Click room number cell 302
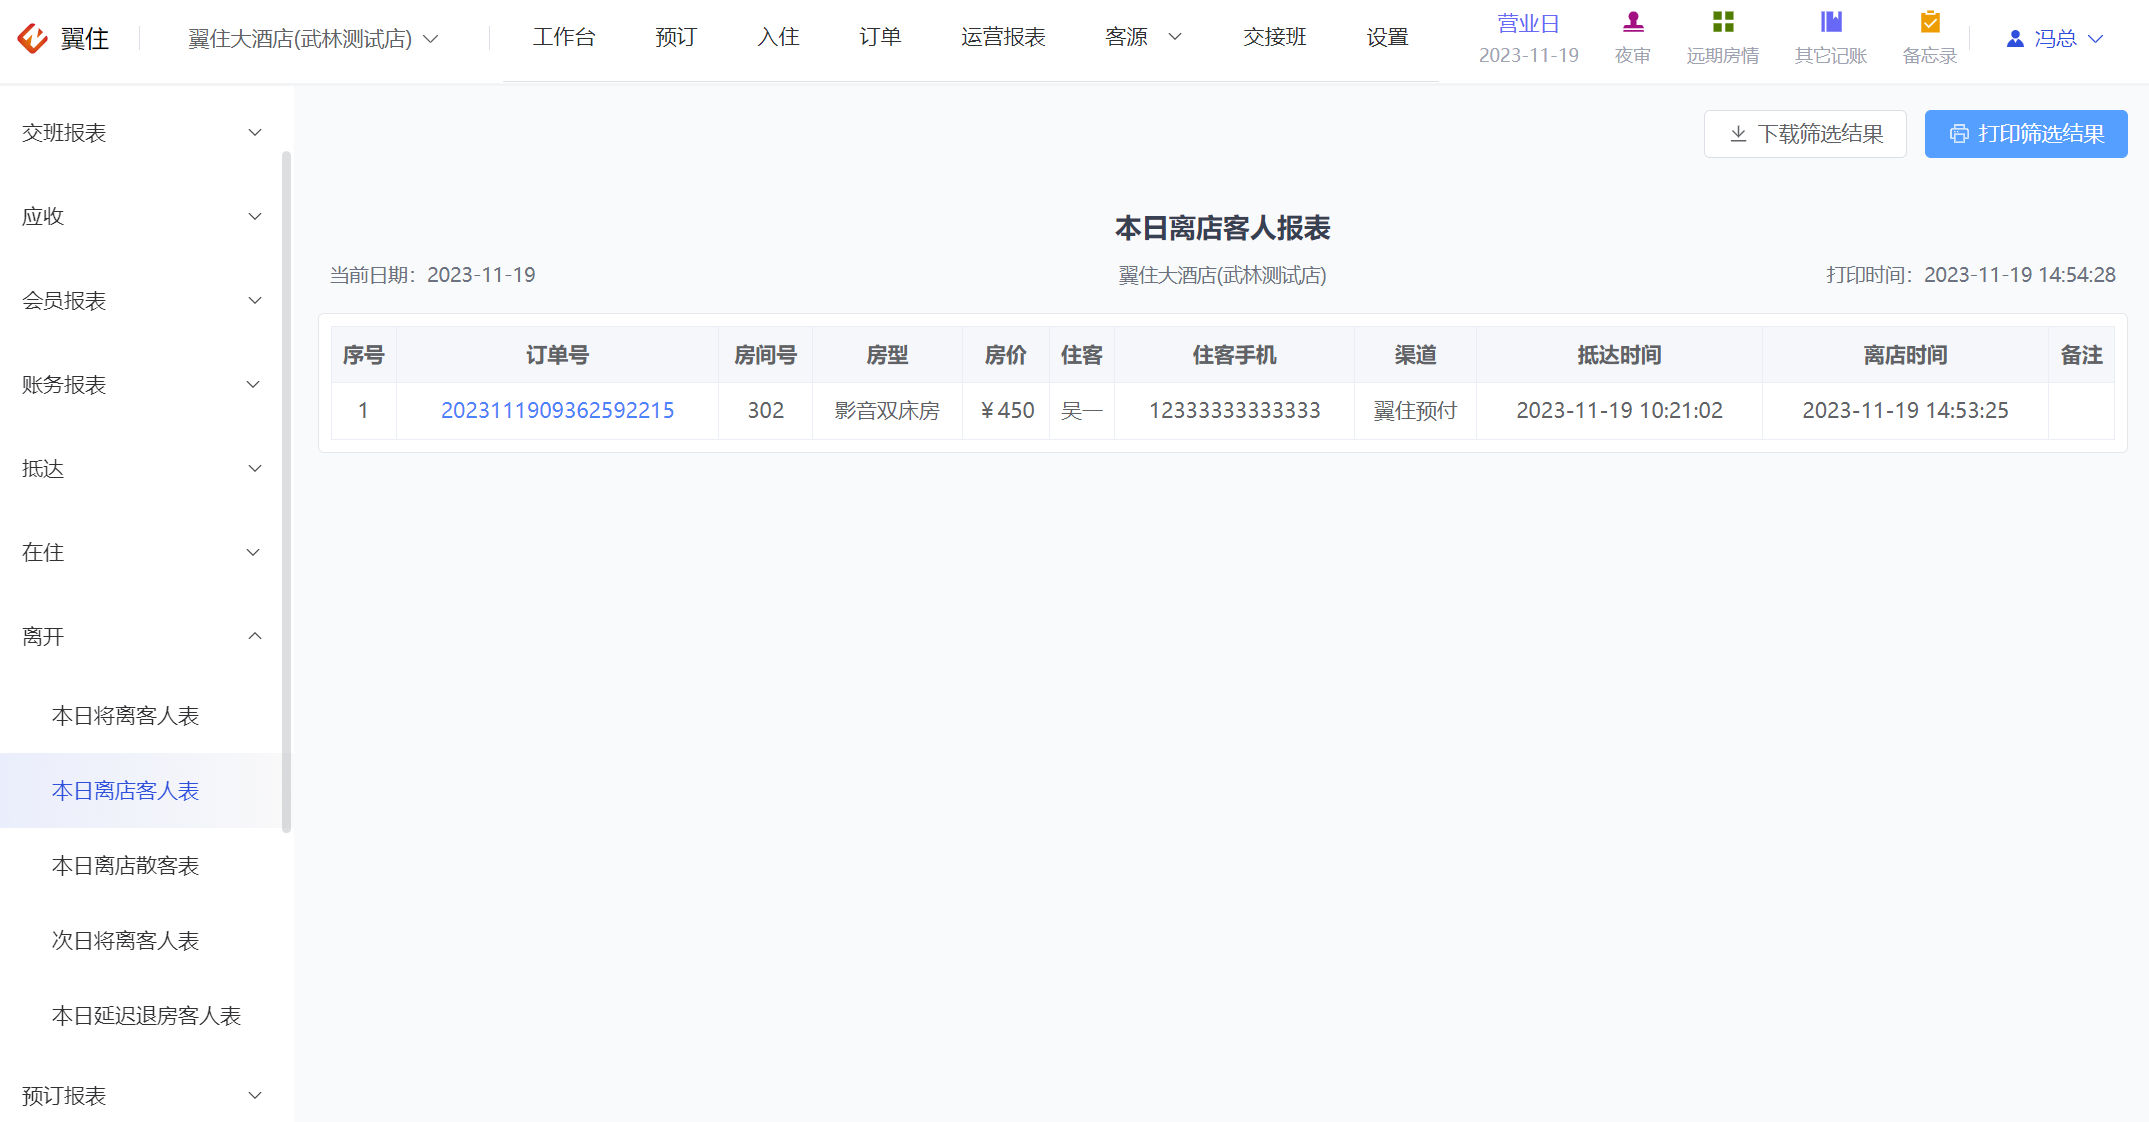2149x1122 pixels. click(766, 410)
